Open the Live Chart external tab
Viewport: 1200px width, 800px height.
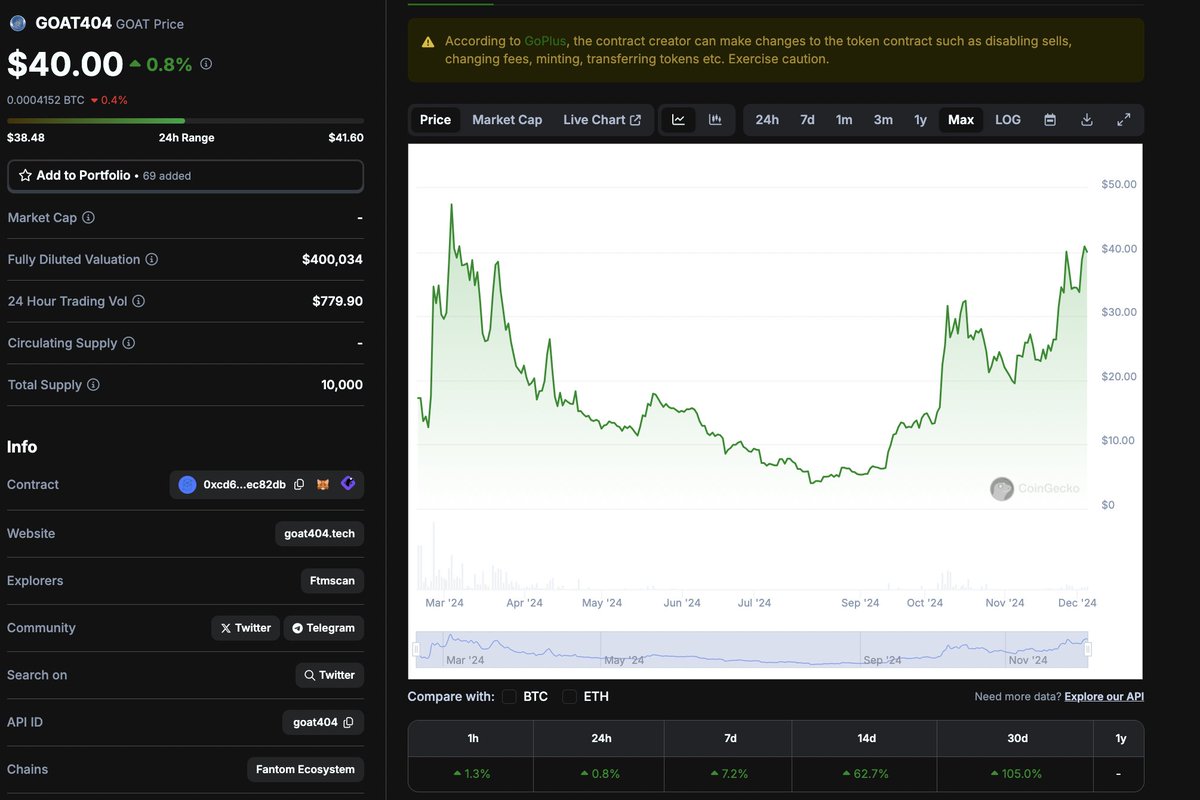point(602,120)
